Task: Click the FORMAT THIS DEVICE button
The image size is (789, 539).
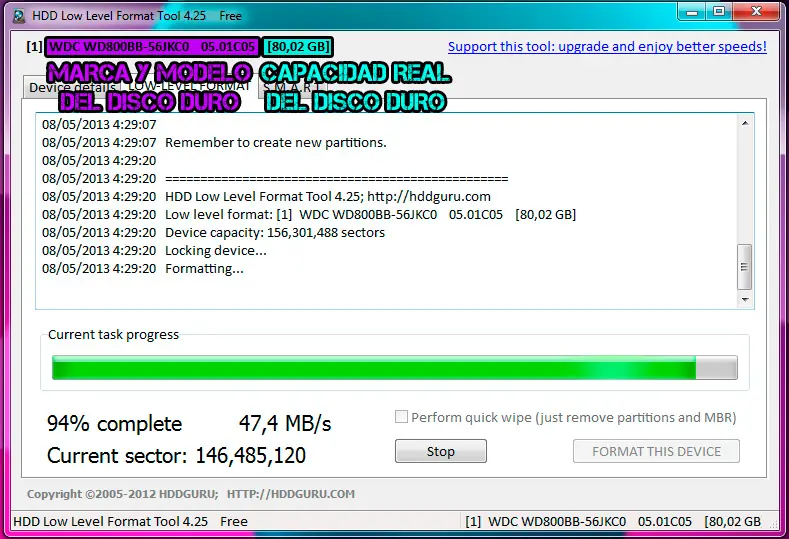Action: 656,451
